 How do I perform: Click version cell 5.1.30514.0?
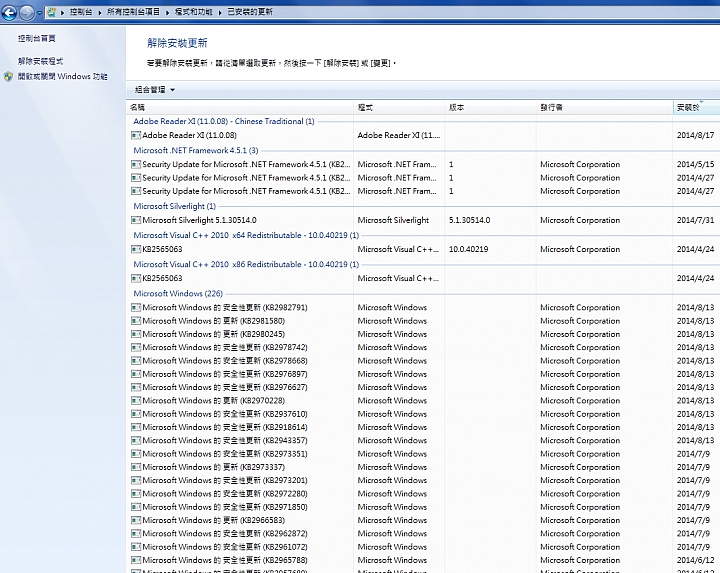(x=469, y=220)
